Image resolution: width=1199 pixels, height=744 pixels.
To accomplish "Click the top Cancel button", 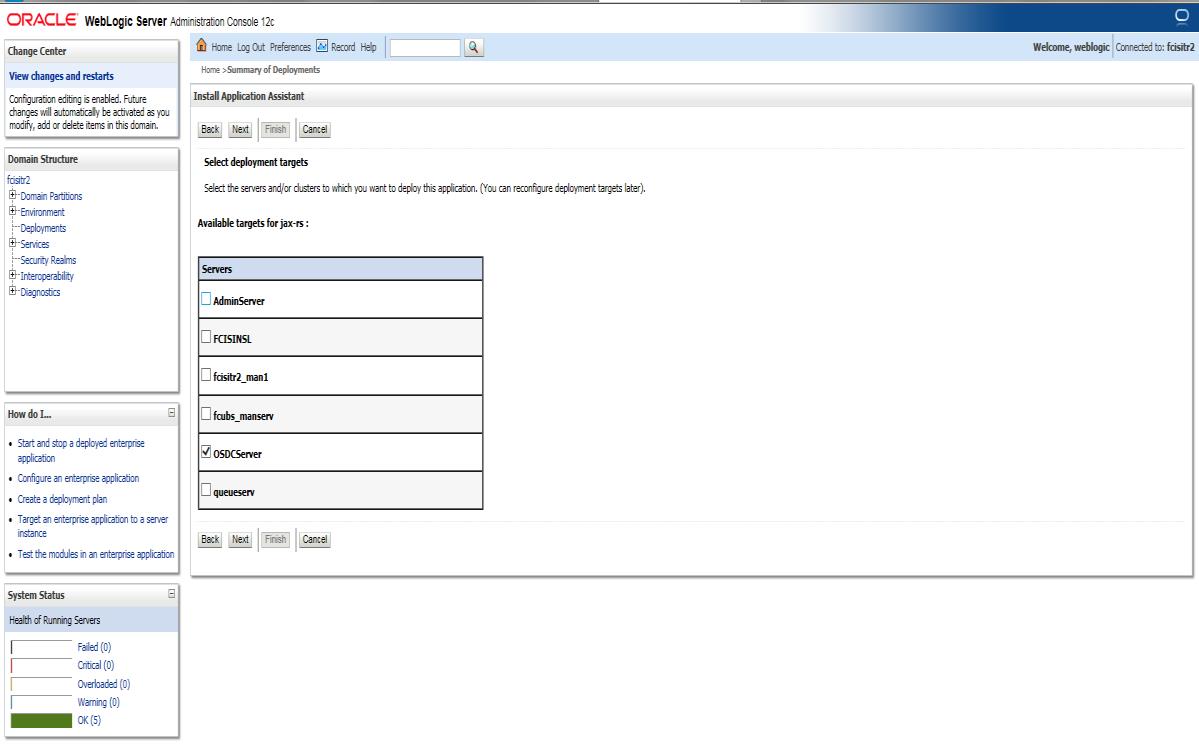I will (x=314, y=129).
